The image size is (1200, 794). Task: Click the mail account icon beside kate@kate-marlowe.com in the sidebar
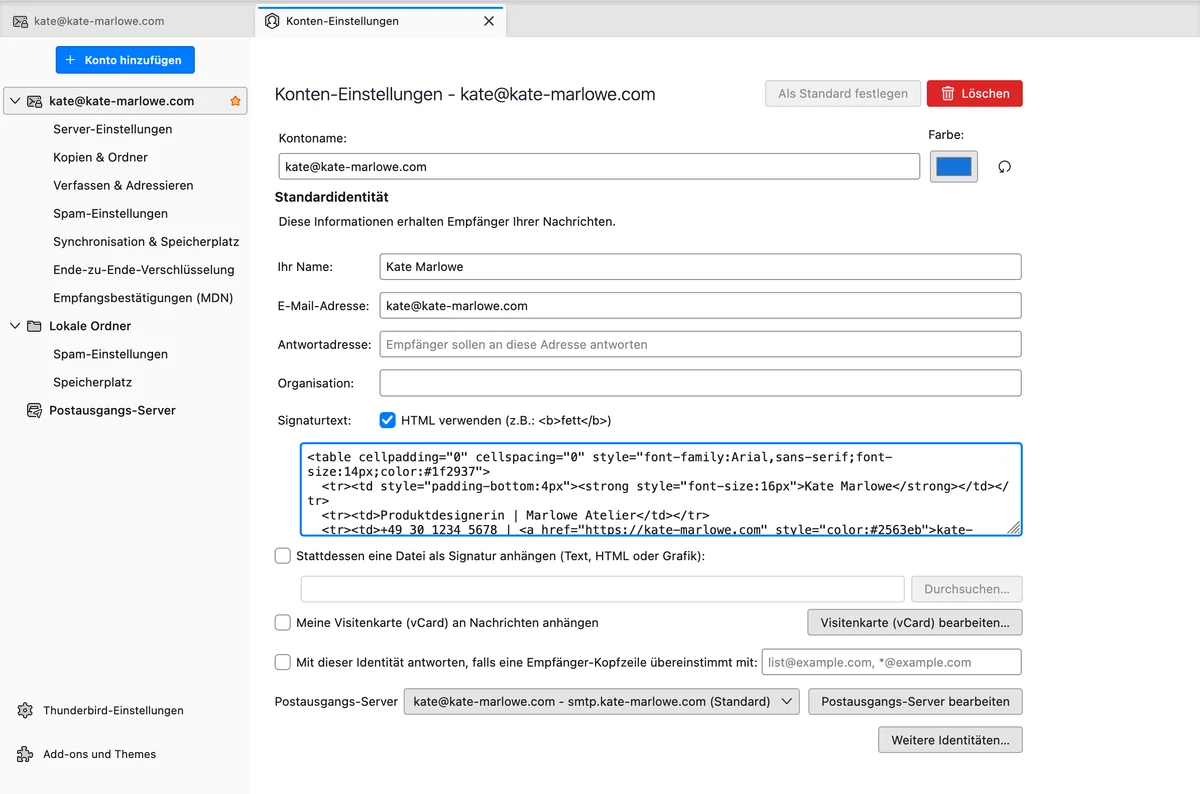click(x=34, y=101)
